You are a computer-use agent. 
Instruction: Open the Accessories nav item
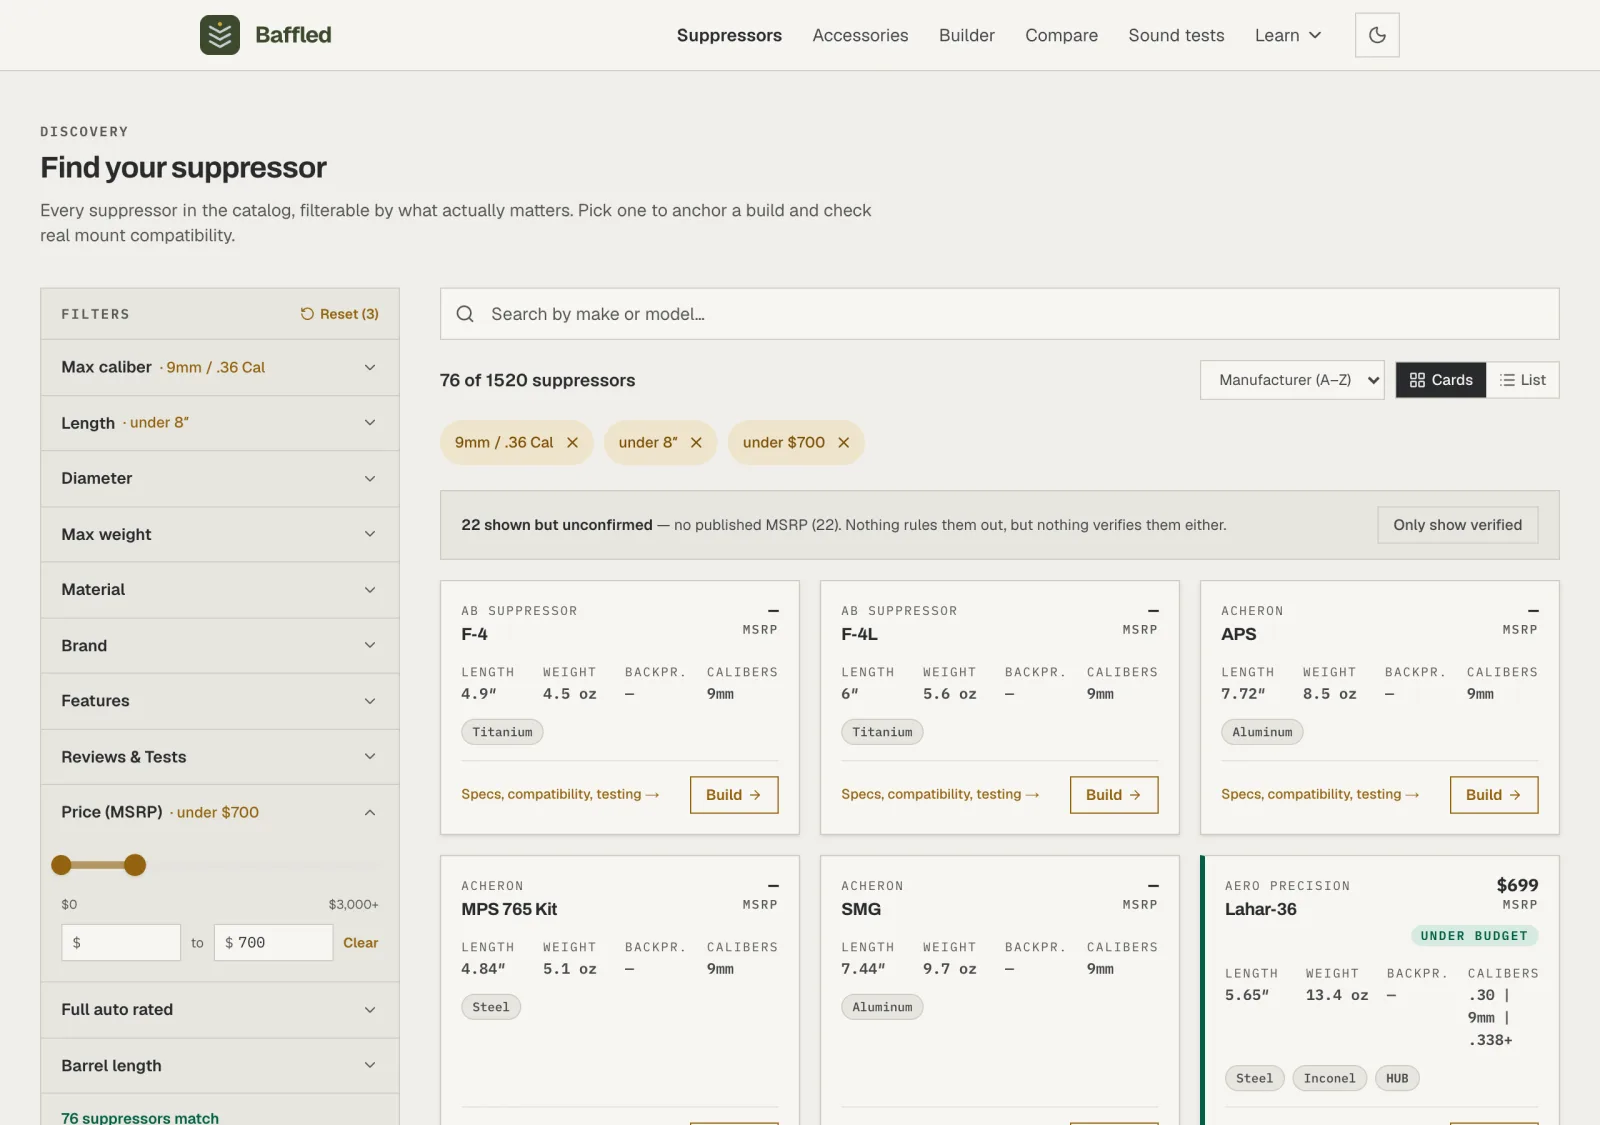click(x=860, y=35)
